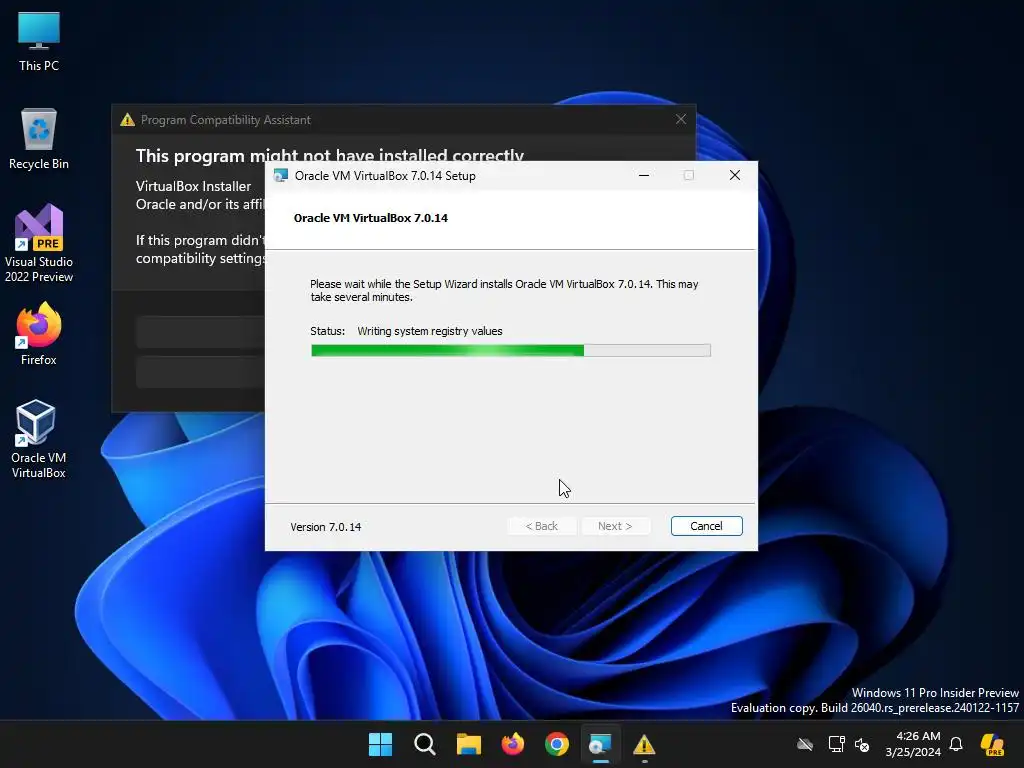Click "This program might not have installed correctly" heading
1024x768 pixels.
point(329,155)
